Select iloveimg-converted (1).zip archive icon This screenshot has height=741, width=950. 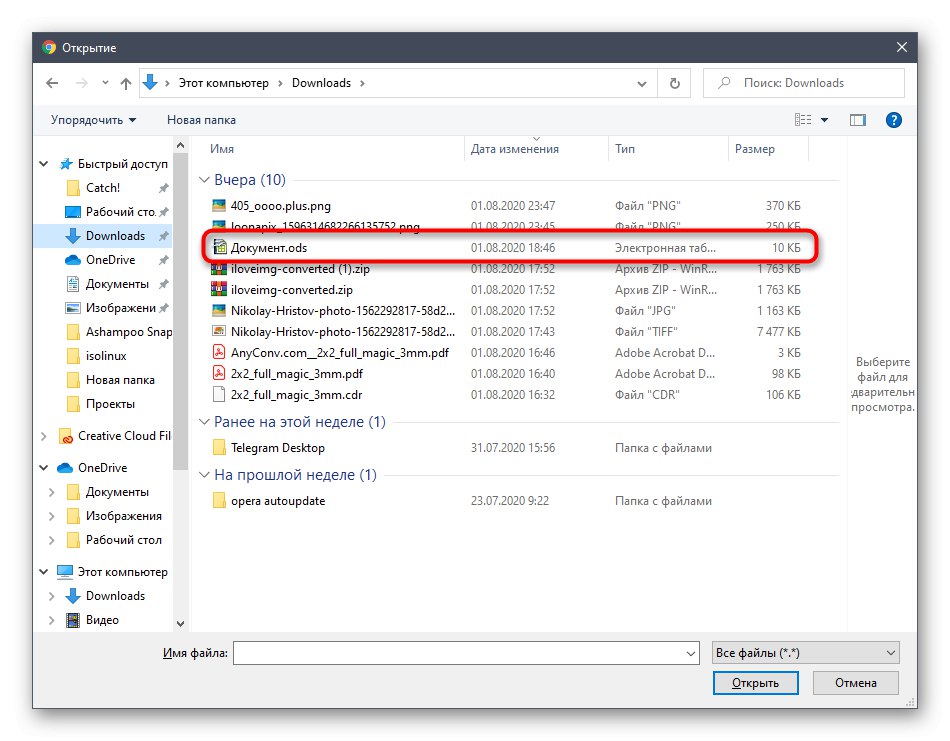(x=219, y=268)
